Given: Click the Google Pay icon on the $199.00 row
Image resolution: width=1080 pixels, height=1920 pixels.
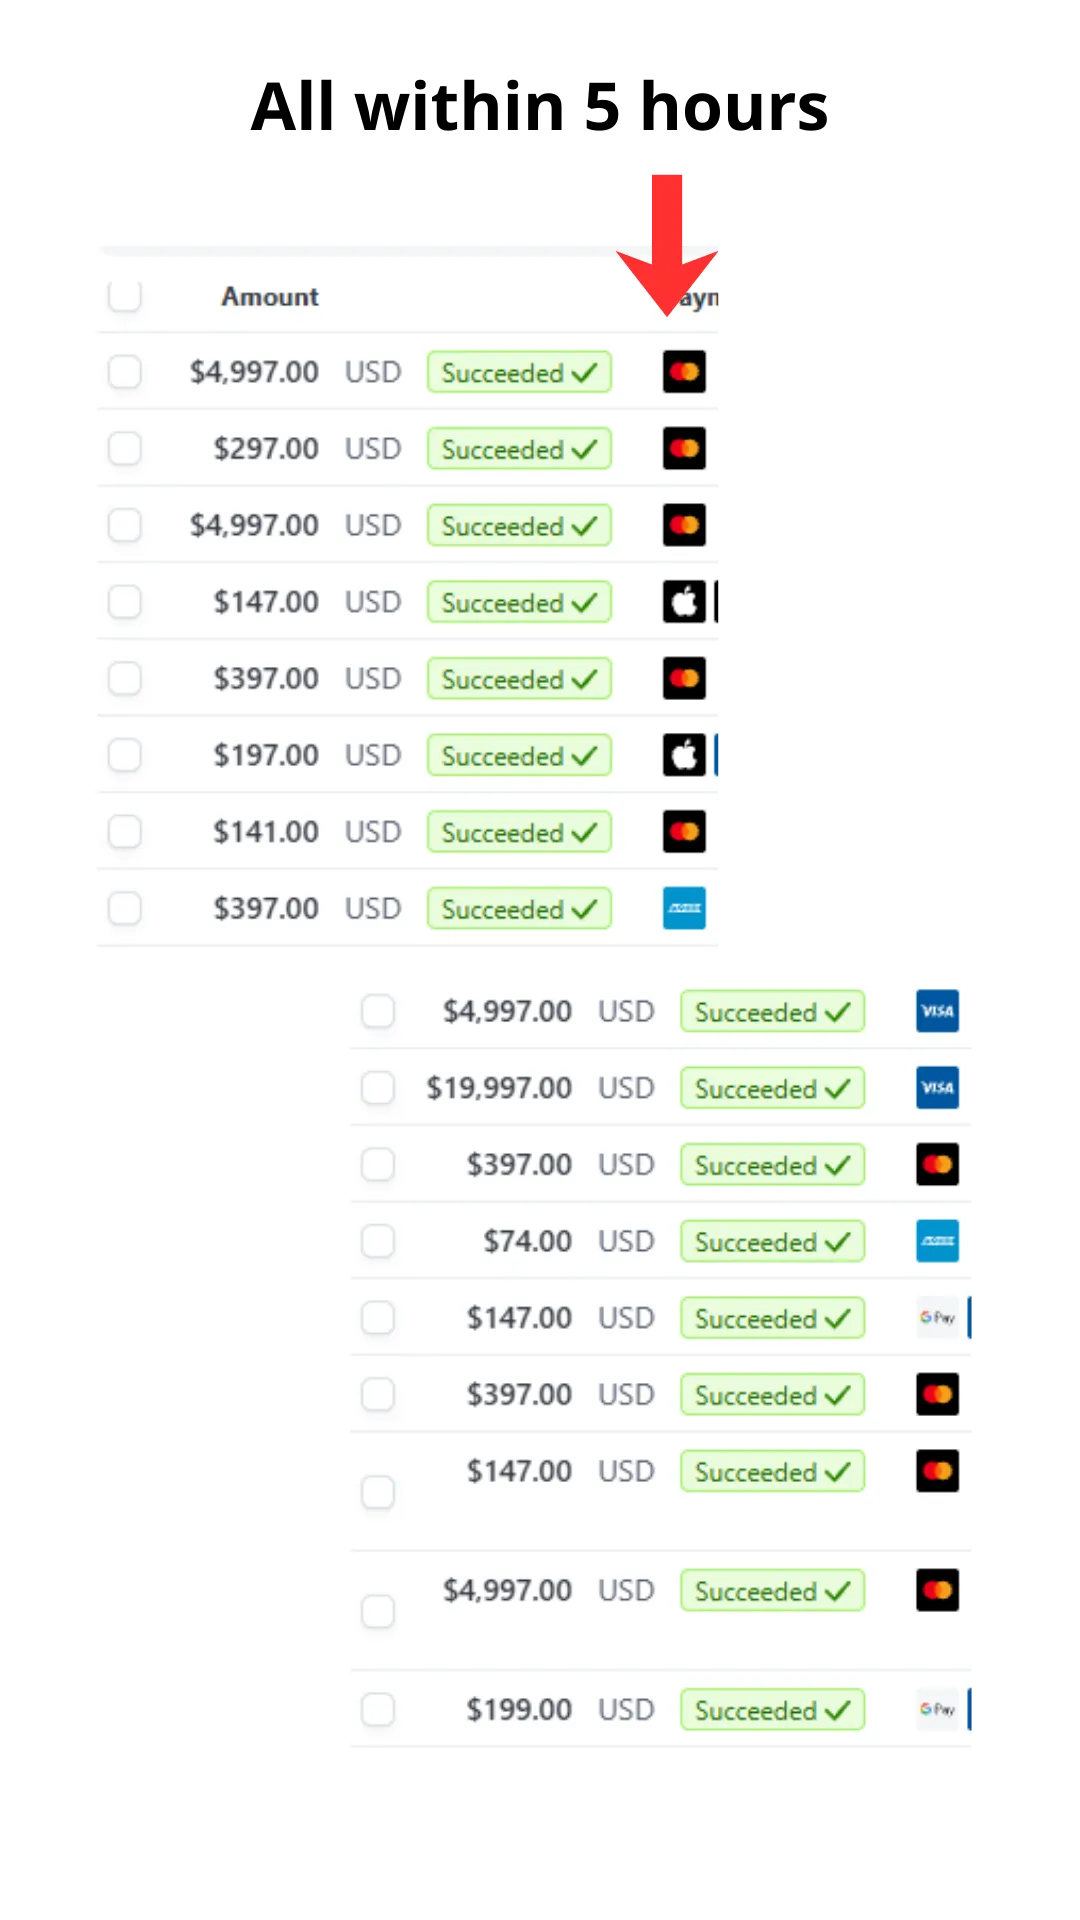Looking at the screenshot, I should [x=937, y=1709].
